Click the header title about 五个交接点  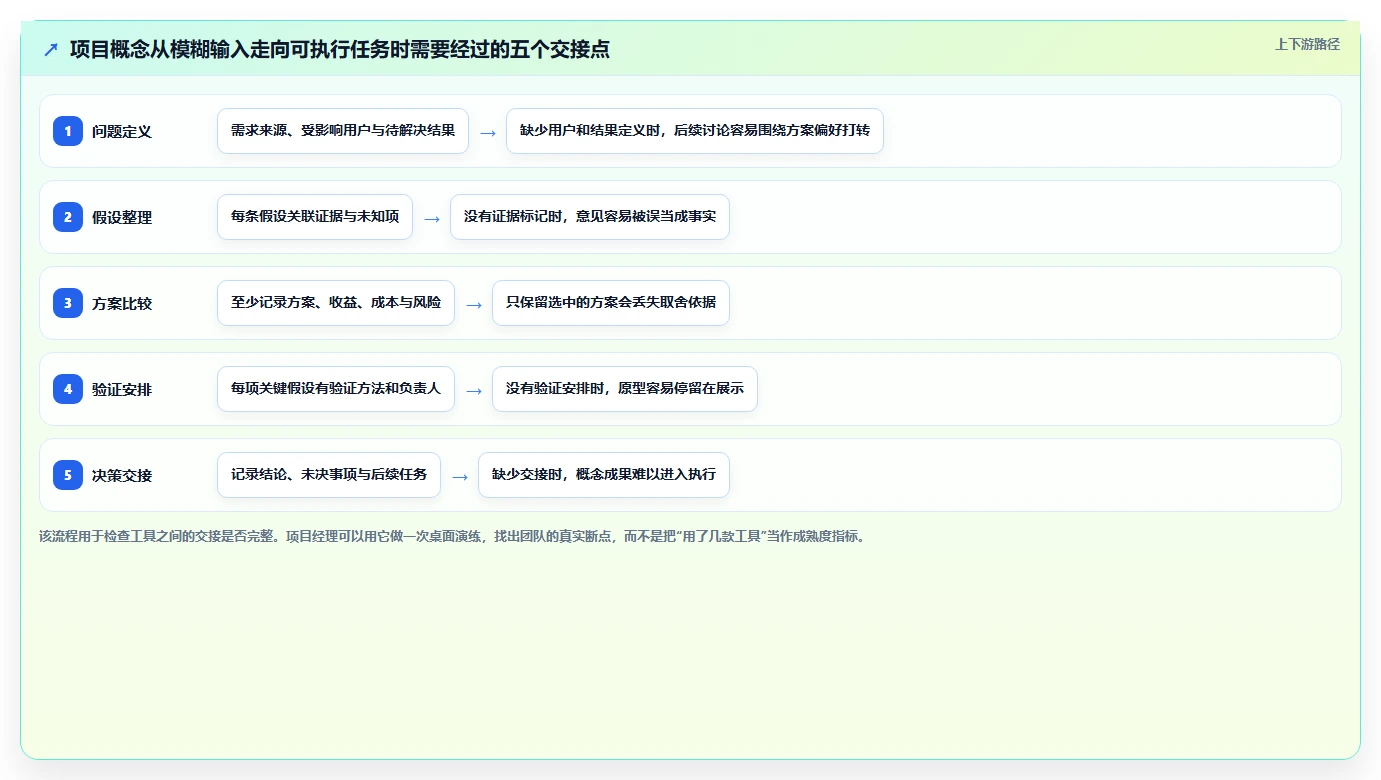tap(340, 49)
